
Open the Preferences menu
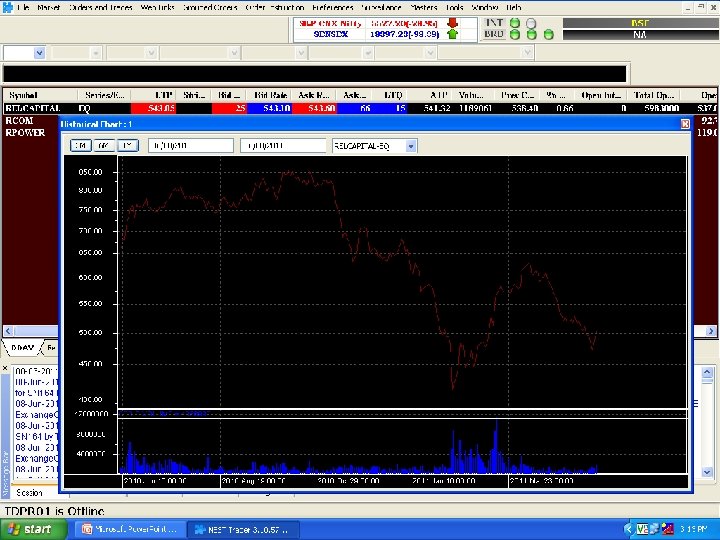pyautogui.click(x=332, y=7)
